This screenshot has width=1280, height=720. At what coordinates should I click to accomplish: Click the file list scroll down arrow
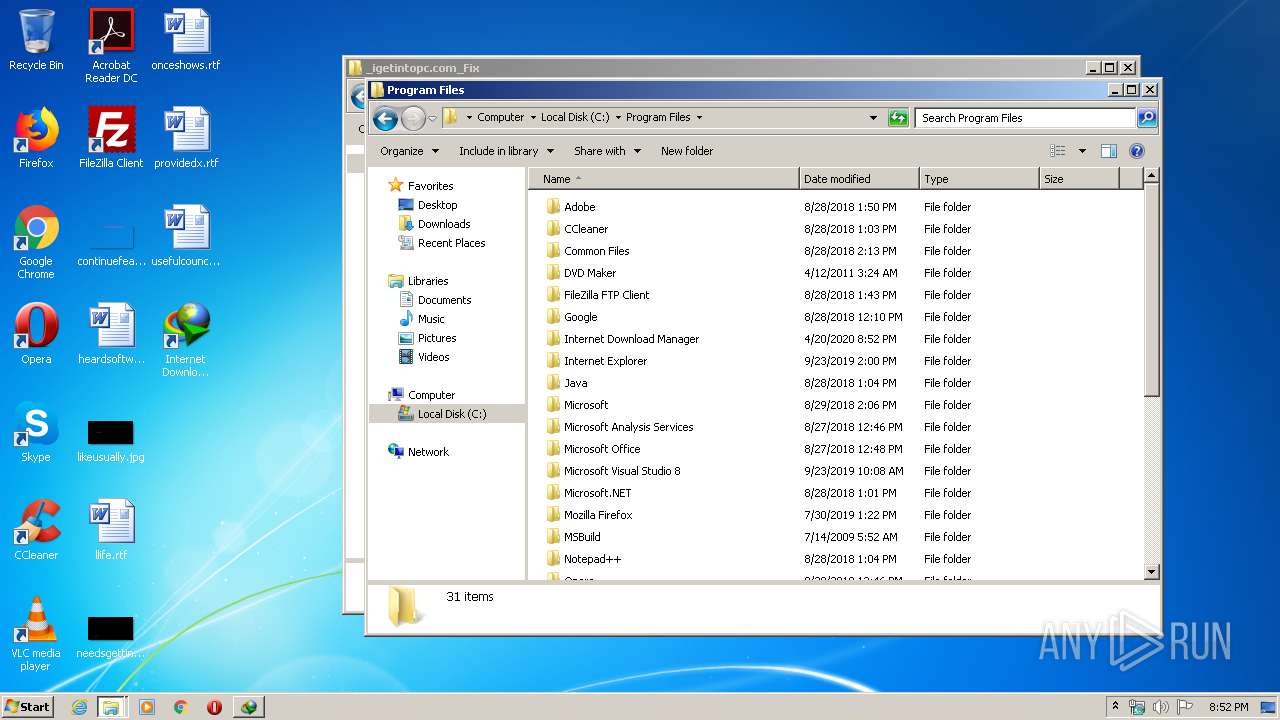pyautogui.click(x=1151, y=571)
